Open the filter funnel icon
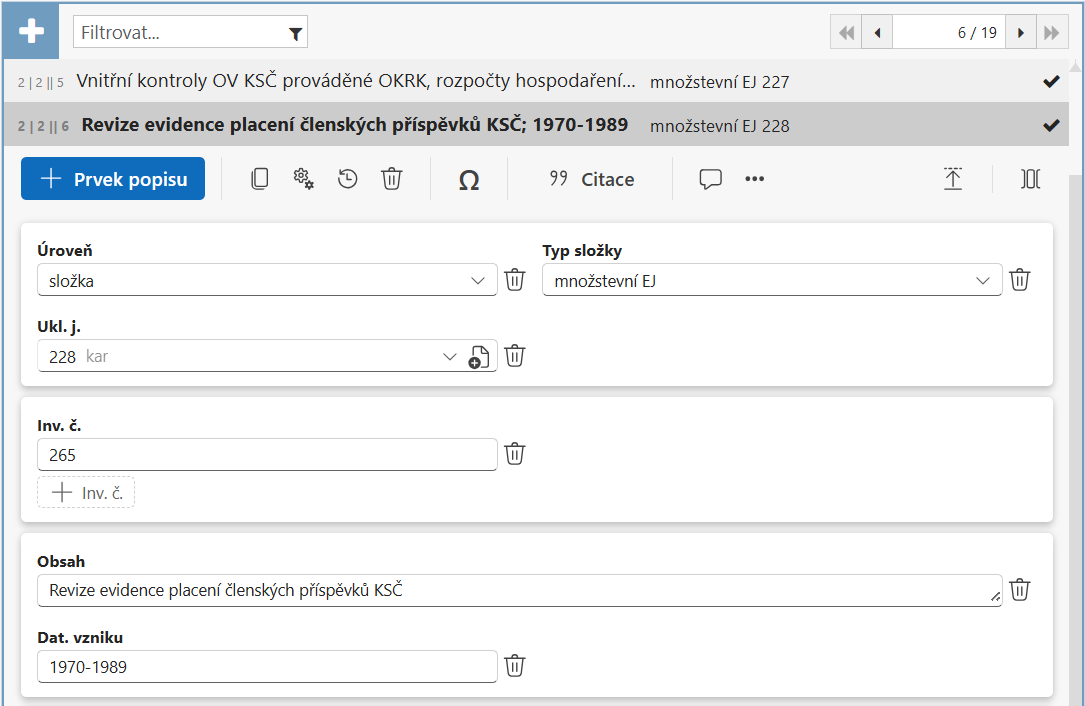 click(x=295, y=34)
